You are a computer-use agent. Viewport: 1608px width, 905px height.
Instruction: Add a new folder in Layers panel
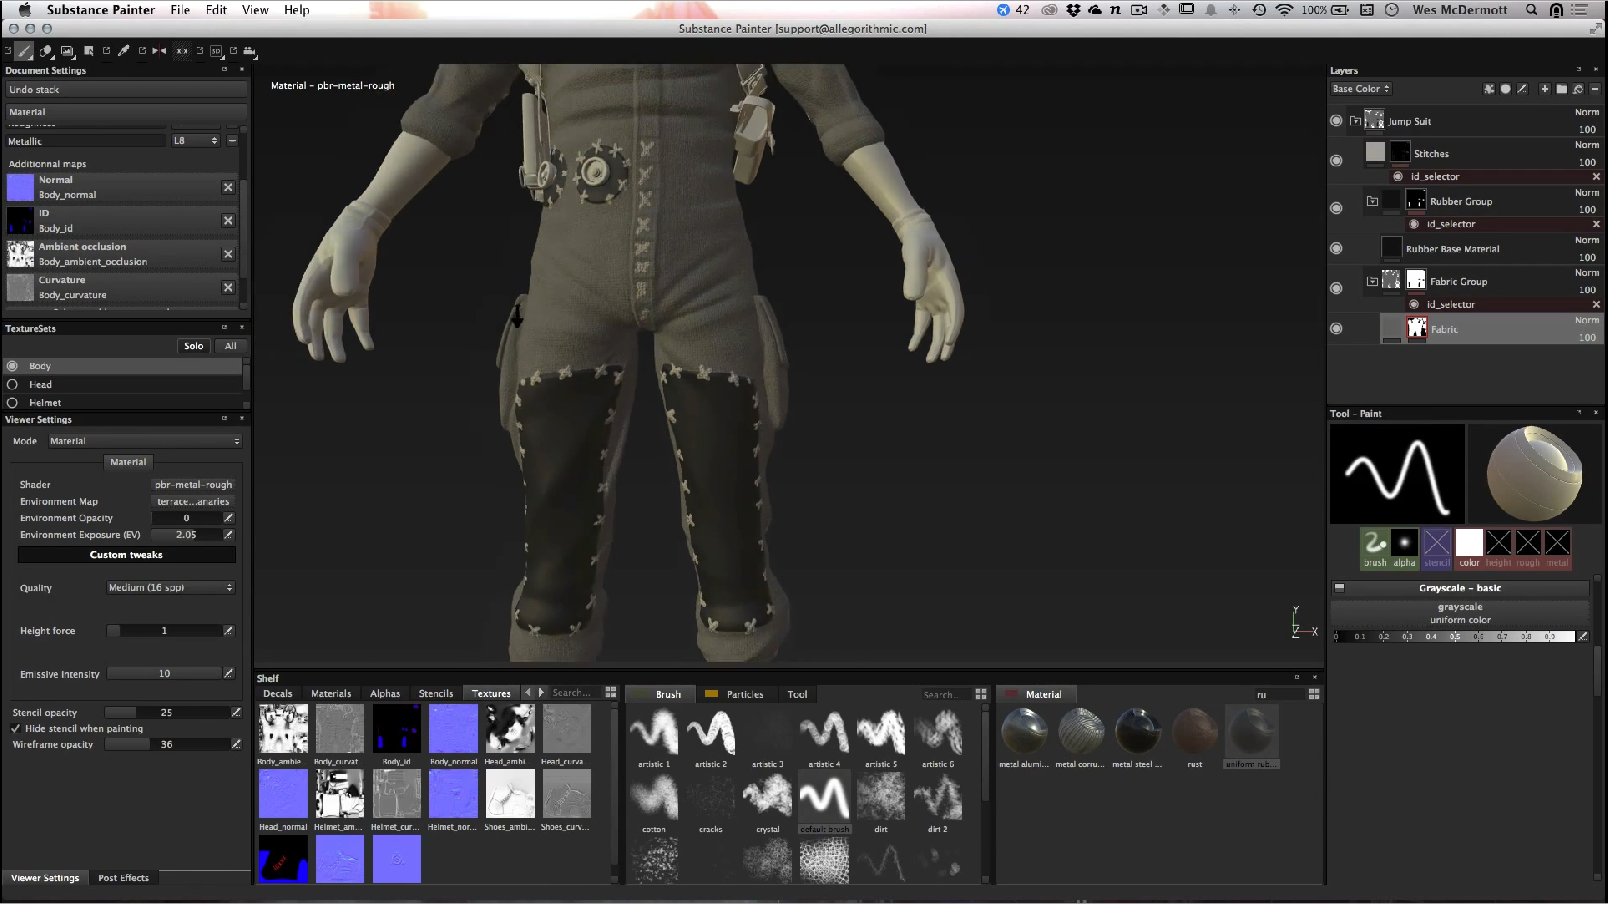click(1562, 89)
